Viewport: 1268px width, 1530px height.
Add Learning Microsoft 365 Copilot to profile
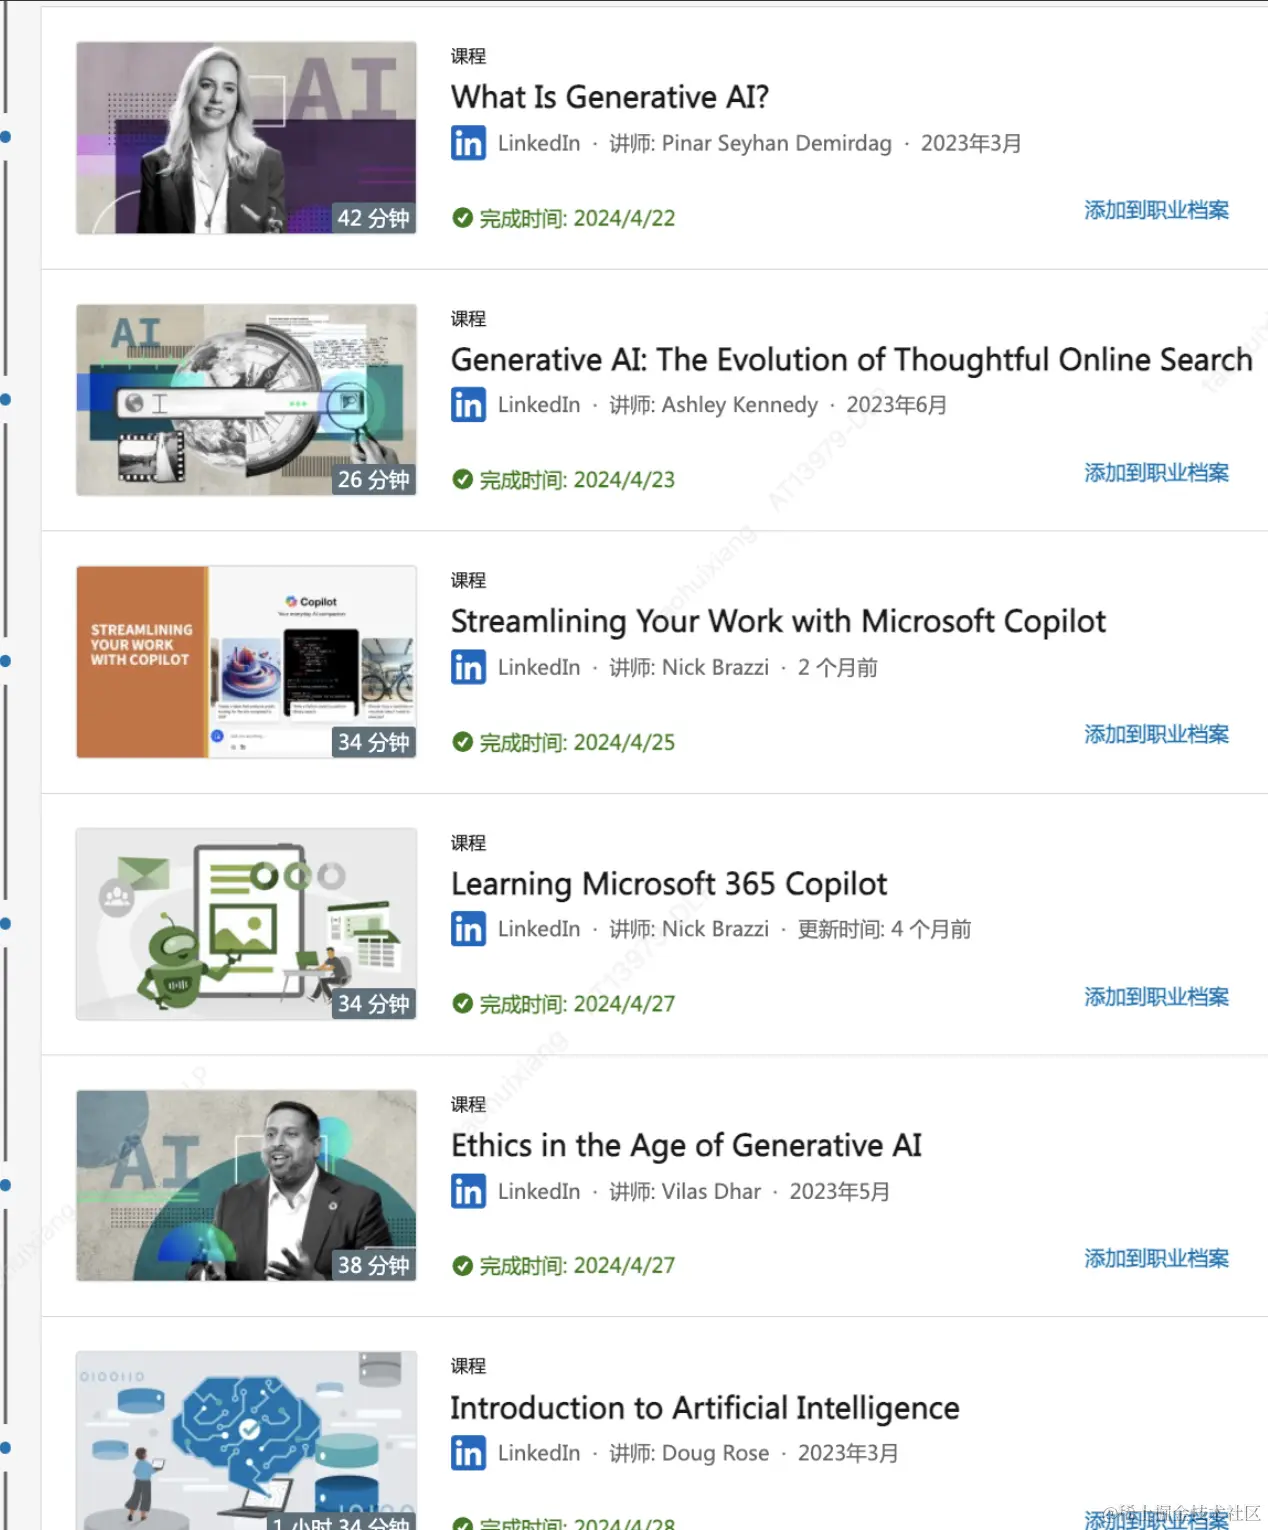coord(1157,996)
